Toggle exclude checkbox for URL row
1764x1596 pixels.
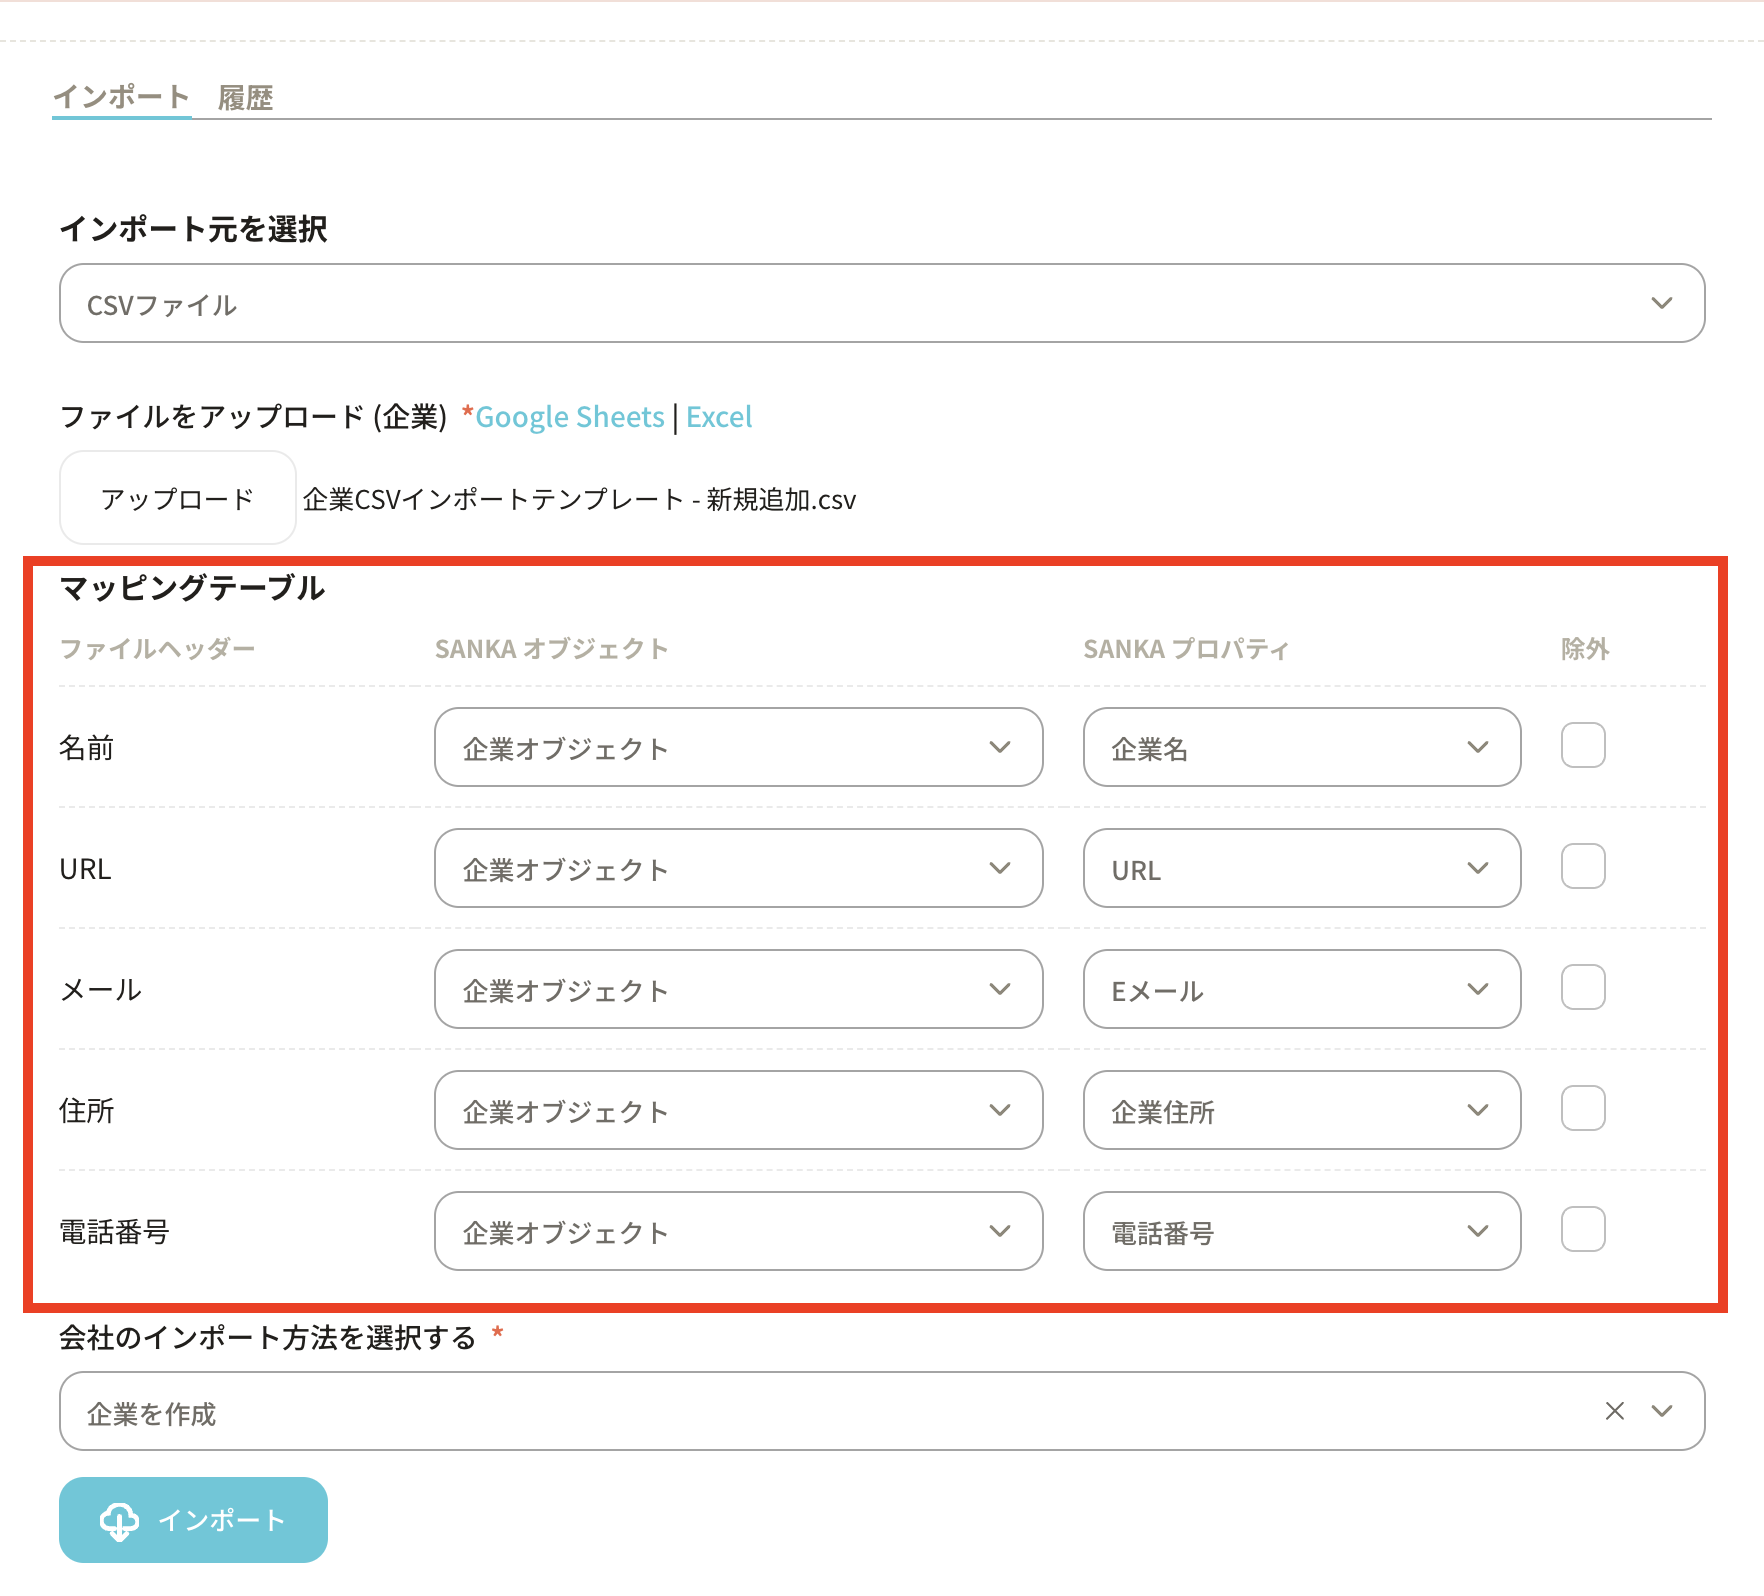1583,867
